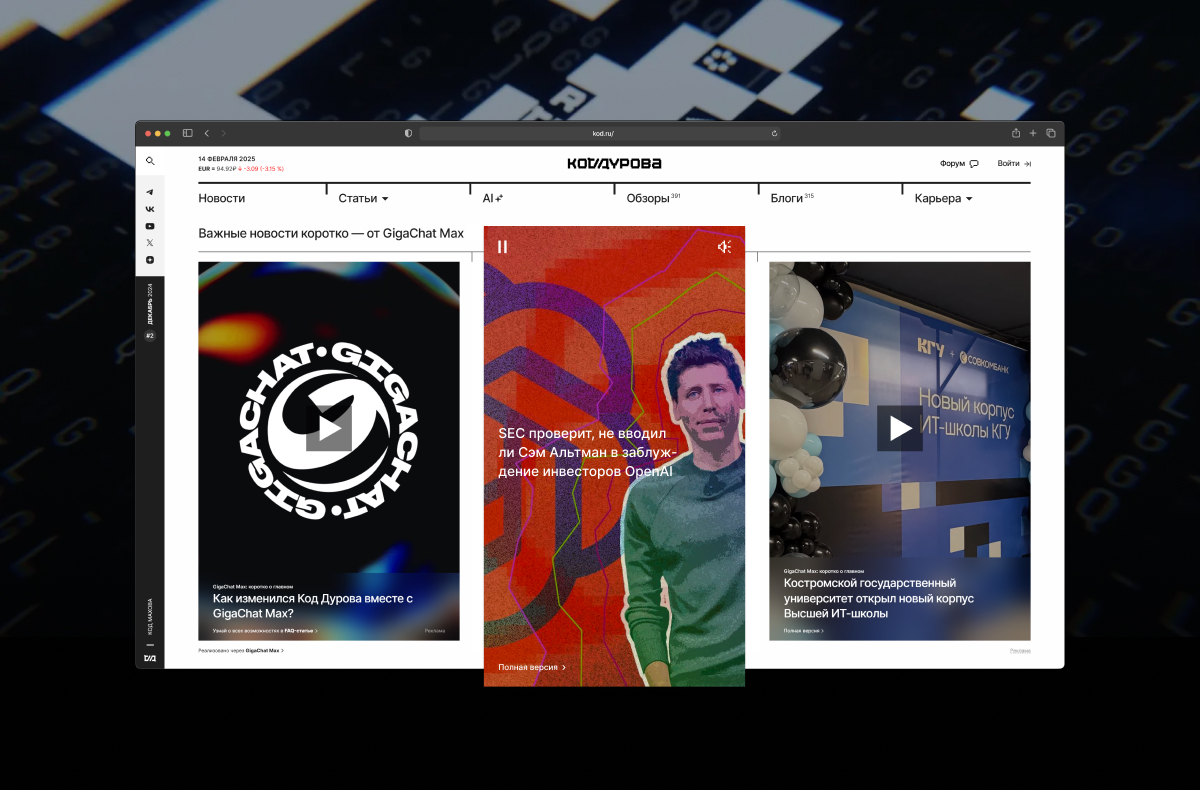Pause the Sam Altman story video
The width and height of the screenshot is (1200, 790).
click(x=502, y=246)
